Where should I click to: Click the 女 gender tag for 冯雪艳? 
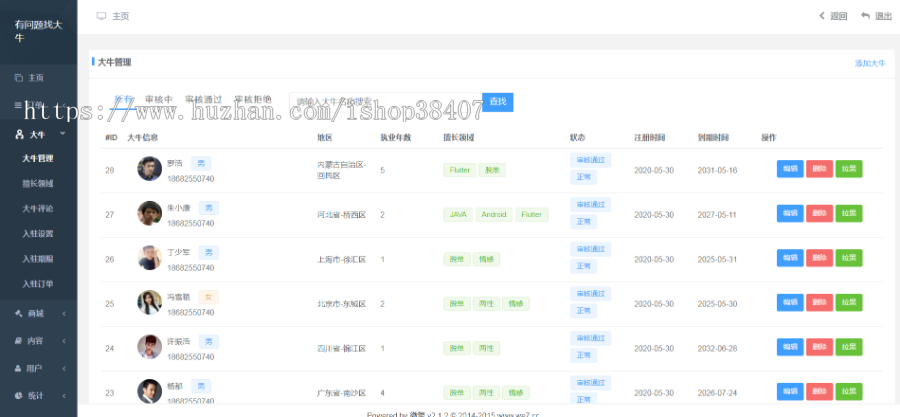(x=209, y=297)
